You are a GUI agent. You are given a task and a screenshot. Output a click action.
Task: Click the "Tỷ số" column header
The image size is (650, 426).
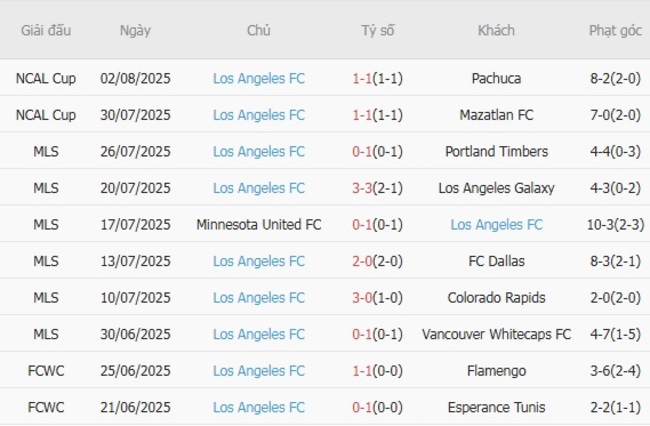[x=378, y=30]
